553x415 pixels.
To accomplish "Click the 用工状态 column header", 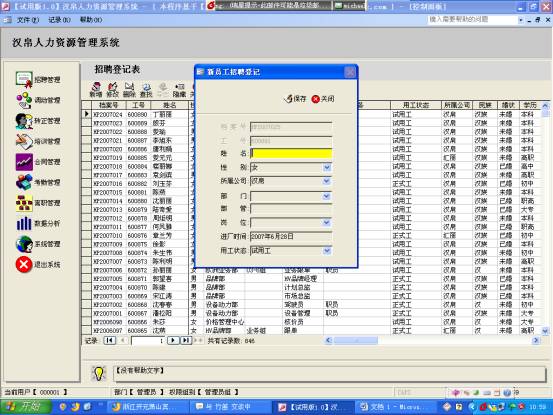I will [416, 105].
